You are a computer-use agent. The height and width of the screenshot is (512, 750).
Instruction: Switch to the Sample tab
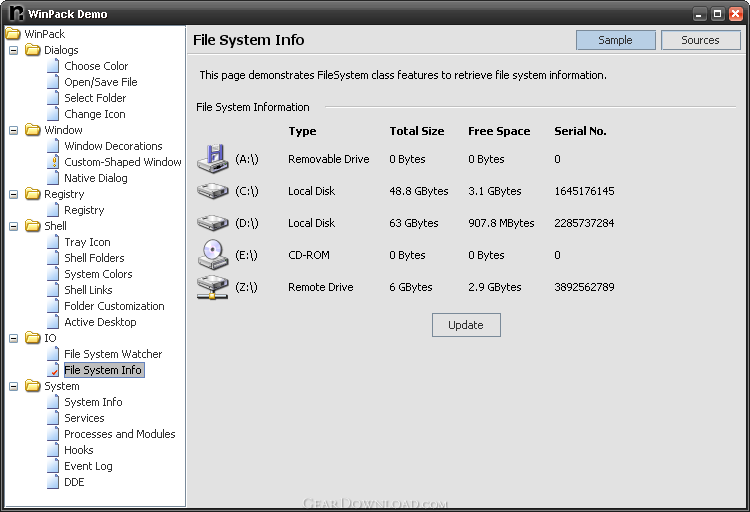point(616,40)
